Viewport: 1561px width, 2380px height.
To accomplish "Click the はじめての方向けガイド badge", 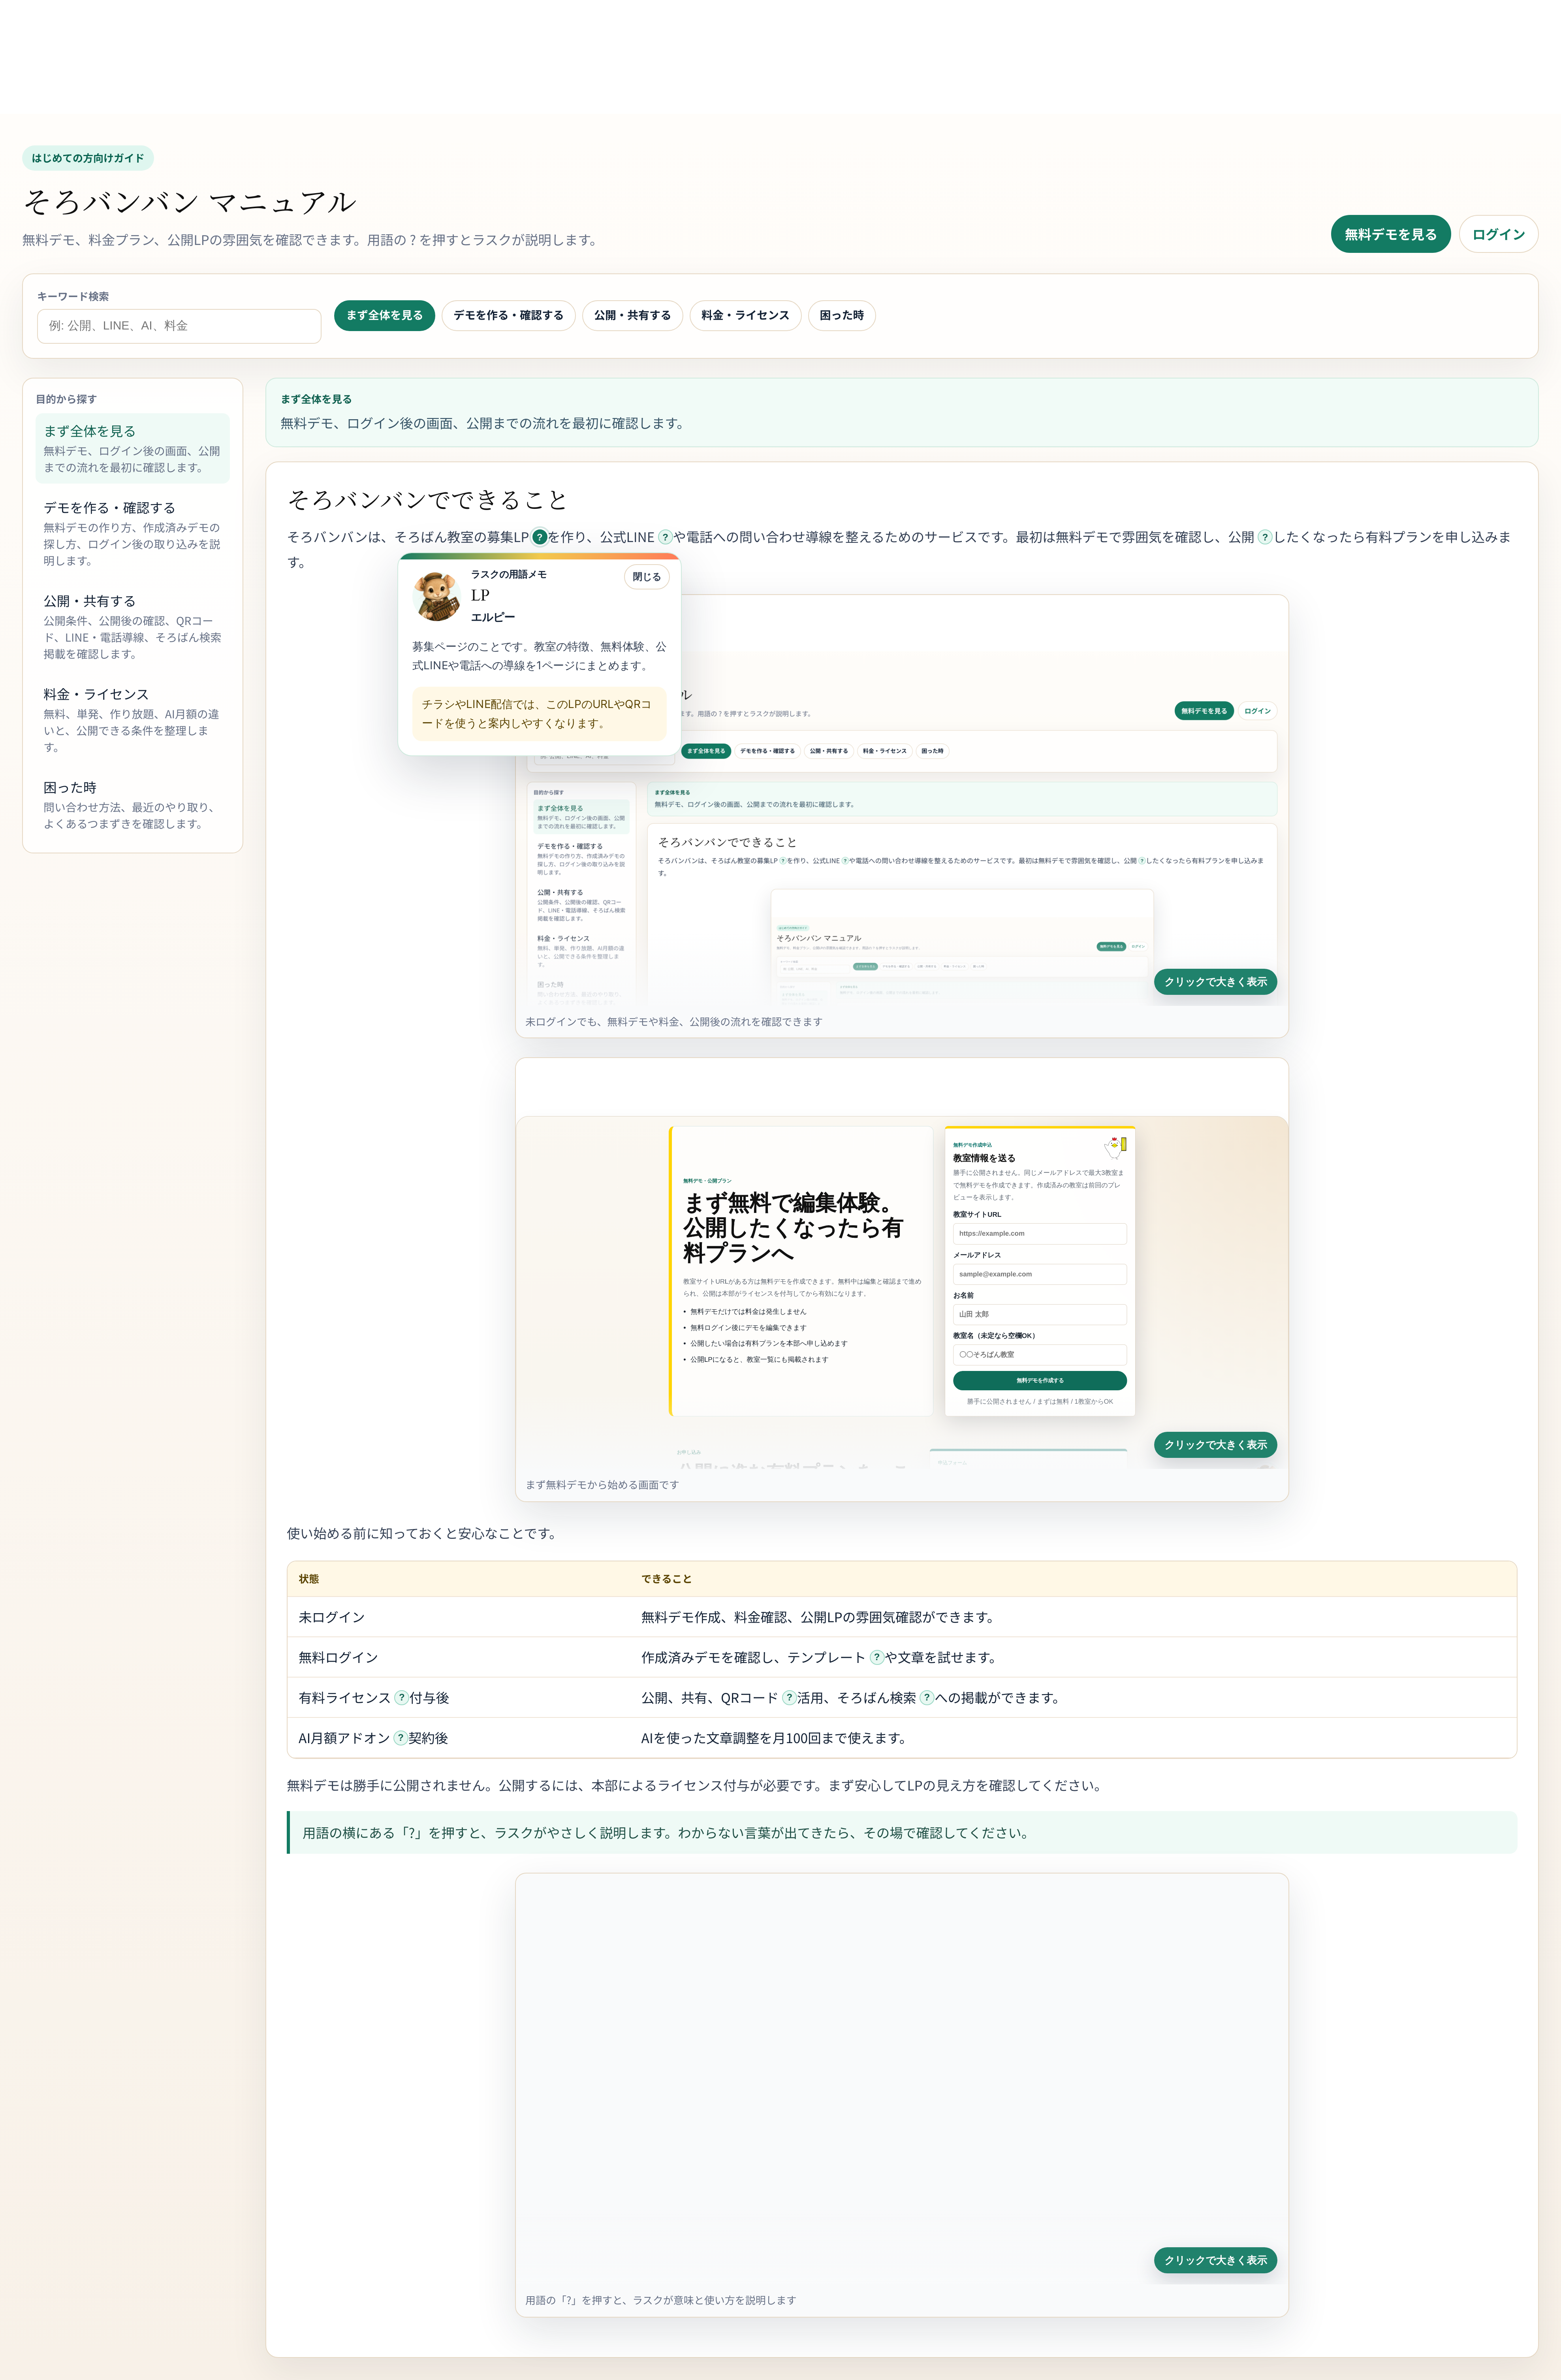I will point(88,158).
